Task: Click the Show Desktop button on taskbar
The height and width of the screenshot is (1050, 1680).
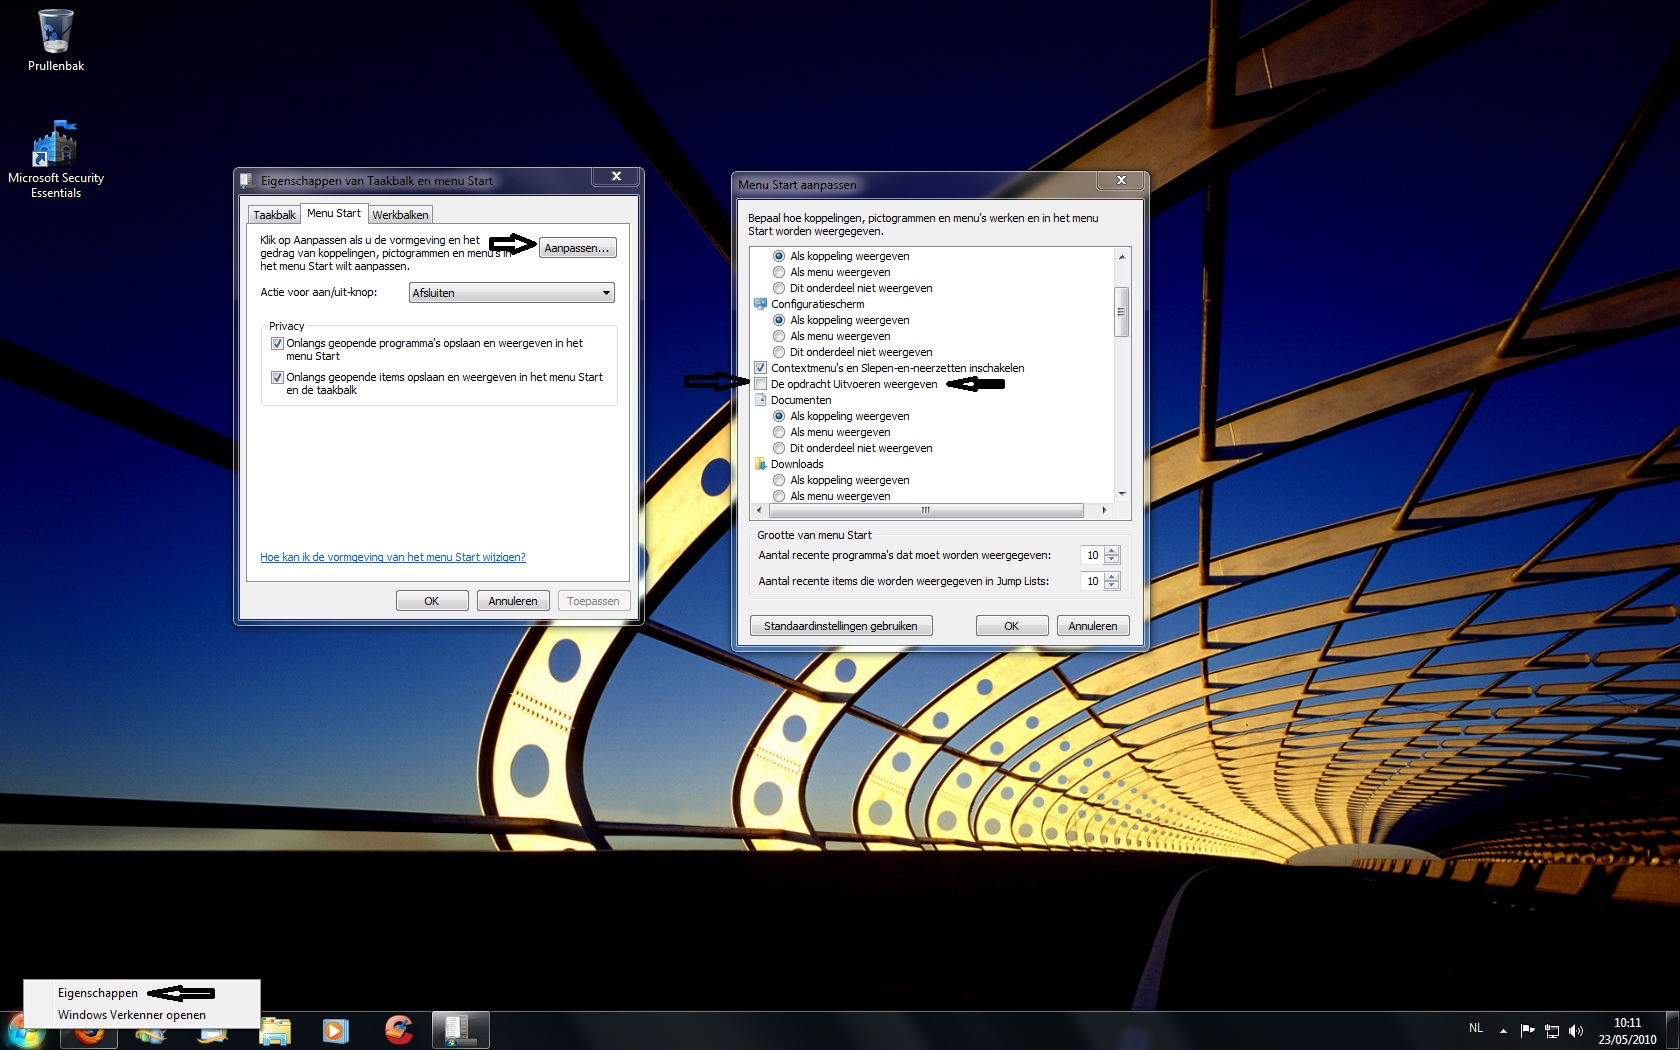Action: click(1672, 1031)
